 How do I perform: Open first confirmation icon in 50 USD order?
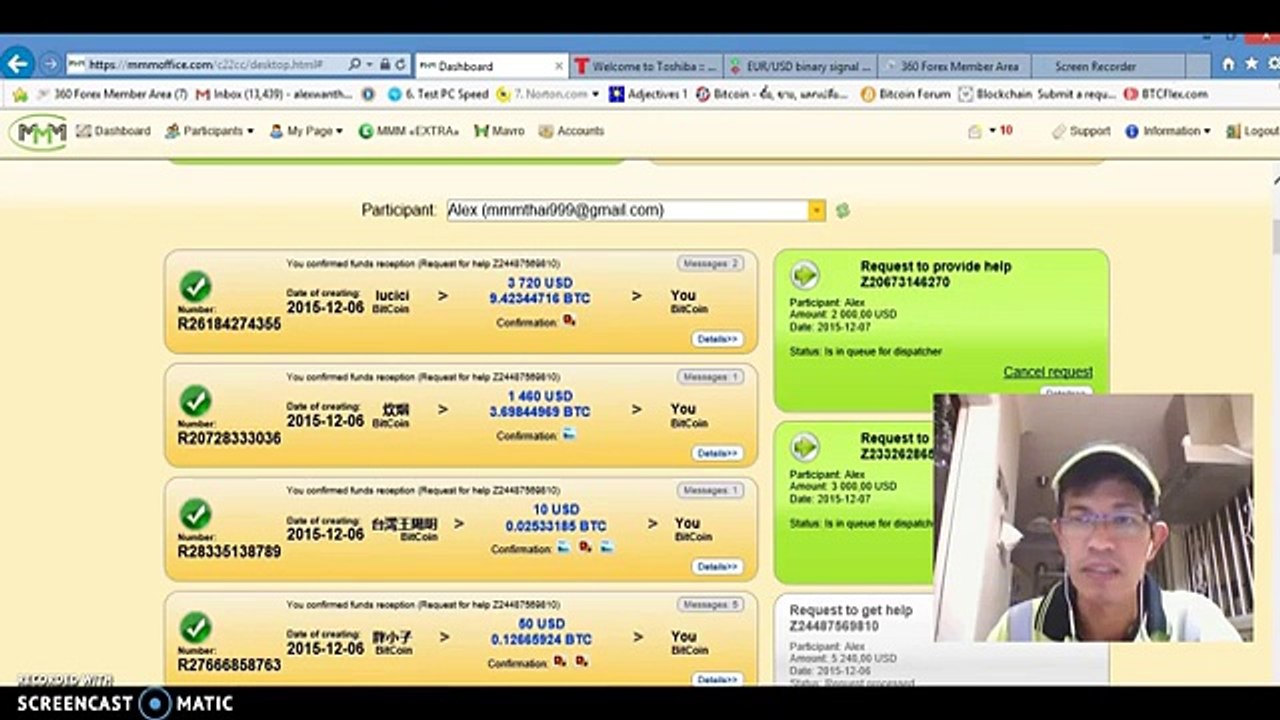pyautogui.click(x=560, y=661)
